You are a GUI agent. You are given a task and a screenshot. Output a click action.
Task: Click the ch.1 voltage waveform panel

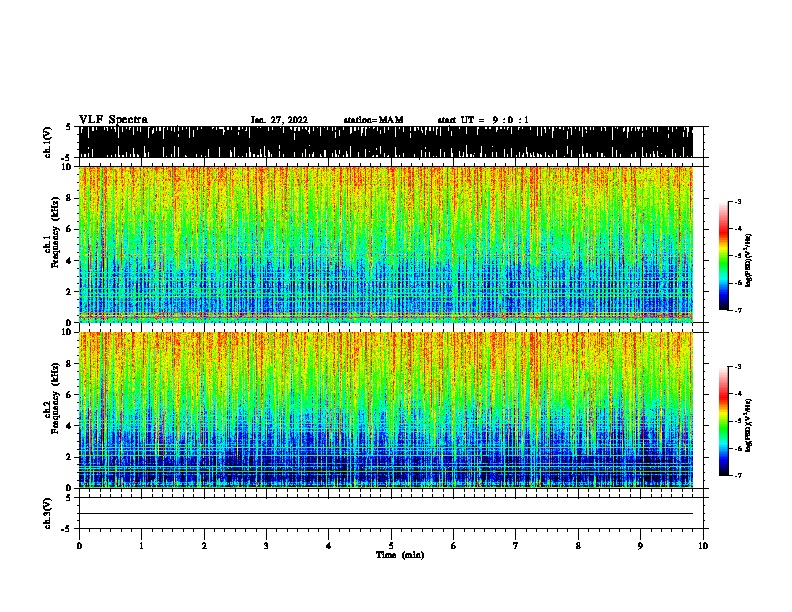coord(385,142)
